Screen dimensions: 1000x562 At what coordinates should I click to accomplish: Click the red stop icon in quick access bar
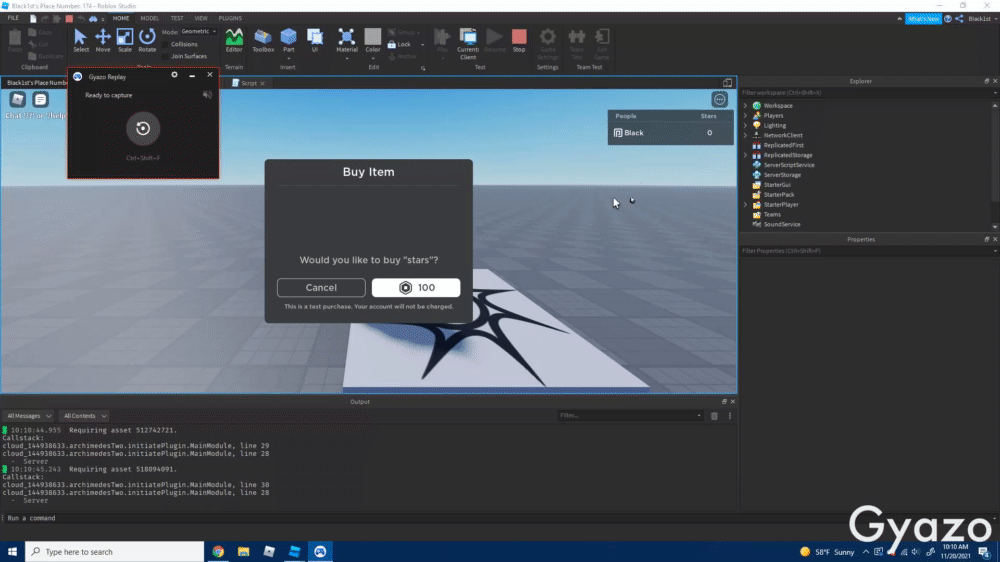[x=69, y=18]
